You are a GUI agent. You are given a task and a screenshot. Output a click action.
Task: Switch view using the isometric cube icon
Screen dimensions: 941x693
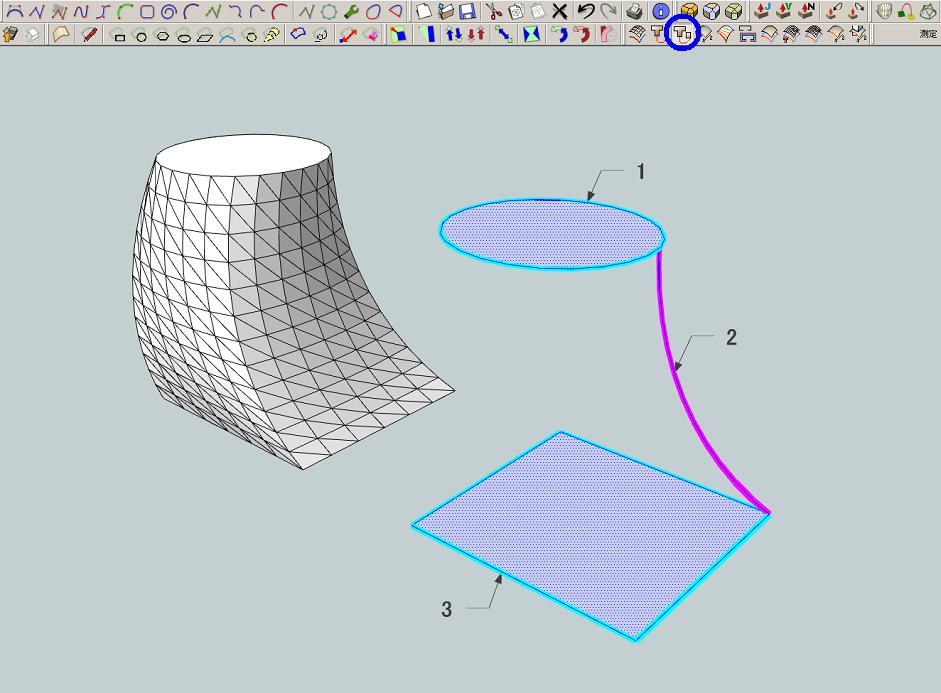point(713,13)
